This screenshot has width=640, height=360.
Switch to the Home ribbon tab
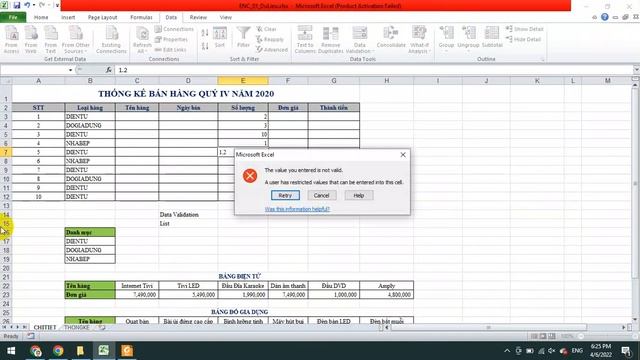click(41, 18)
